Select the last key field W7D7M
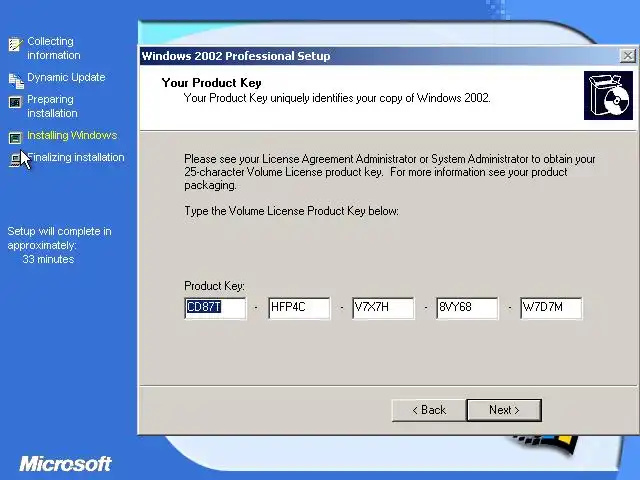This screenshot has width=640, height=480. coord(551,308)
